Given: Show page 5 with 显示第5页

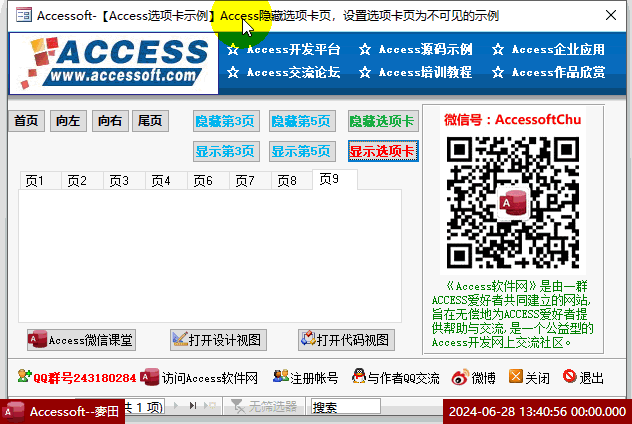Looking at the screenshot, I should click(x=302, y=152).
